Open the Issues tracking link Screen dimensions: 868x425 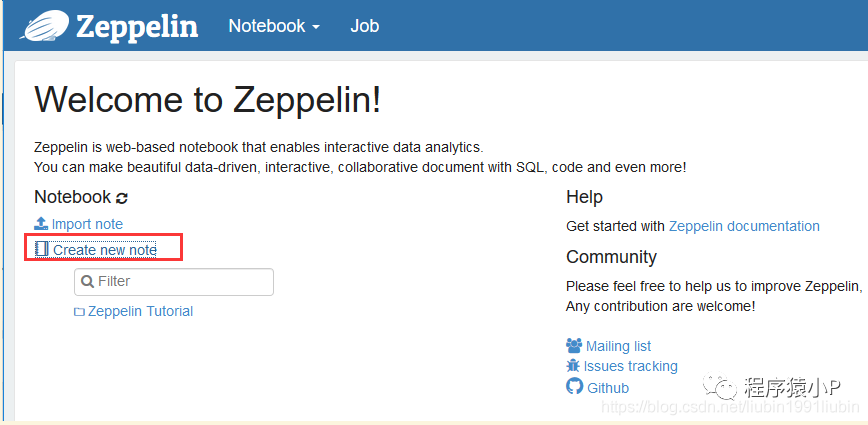pyautogui.click(x=631, y=366)
